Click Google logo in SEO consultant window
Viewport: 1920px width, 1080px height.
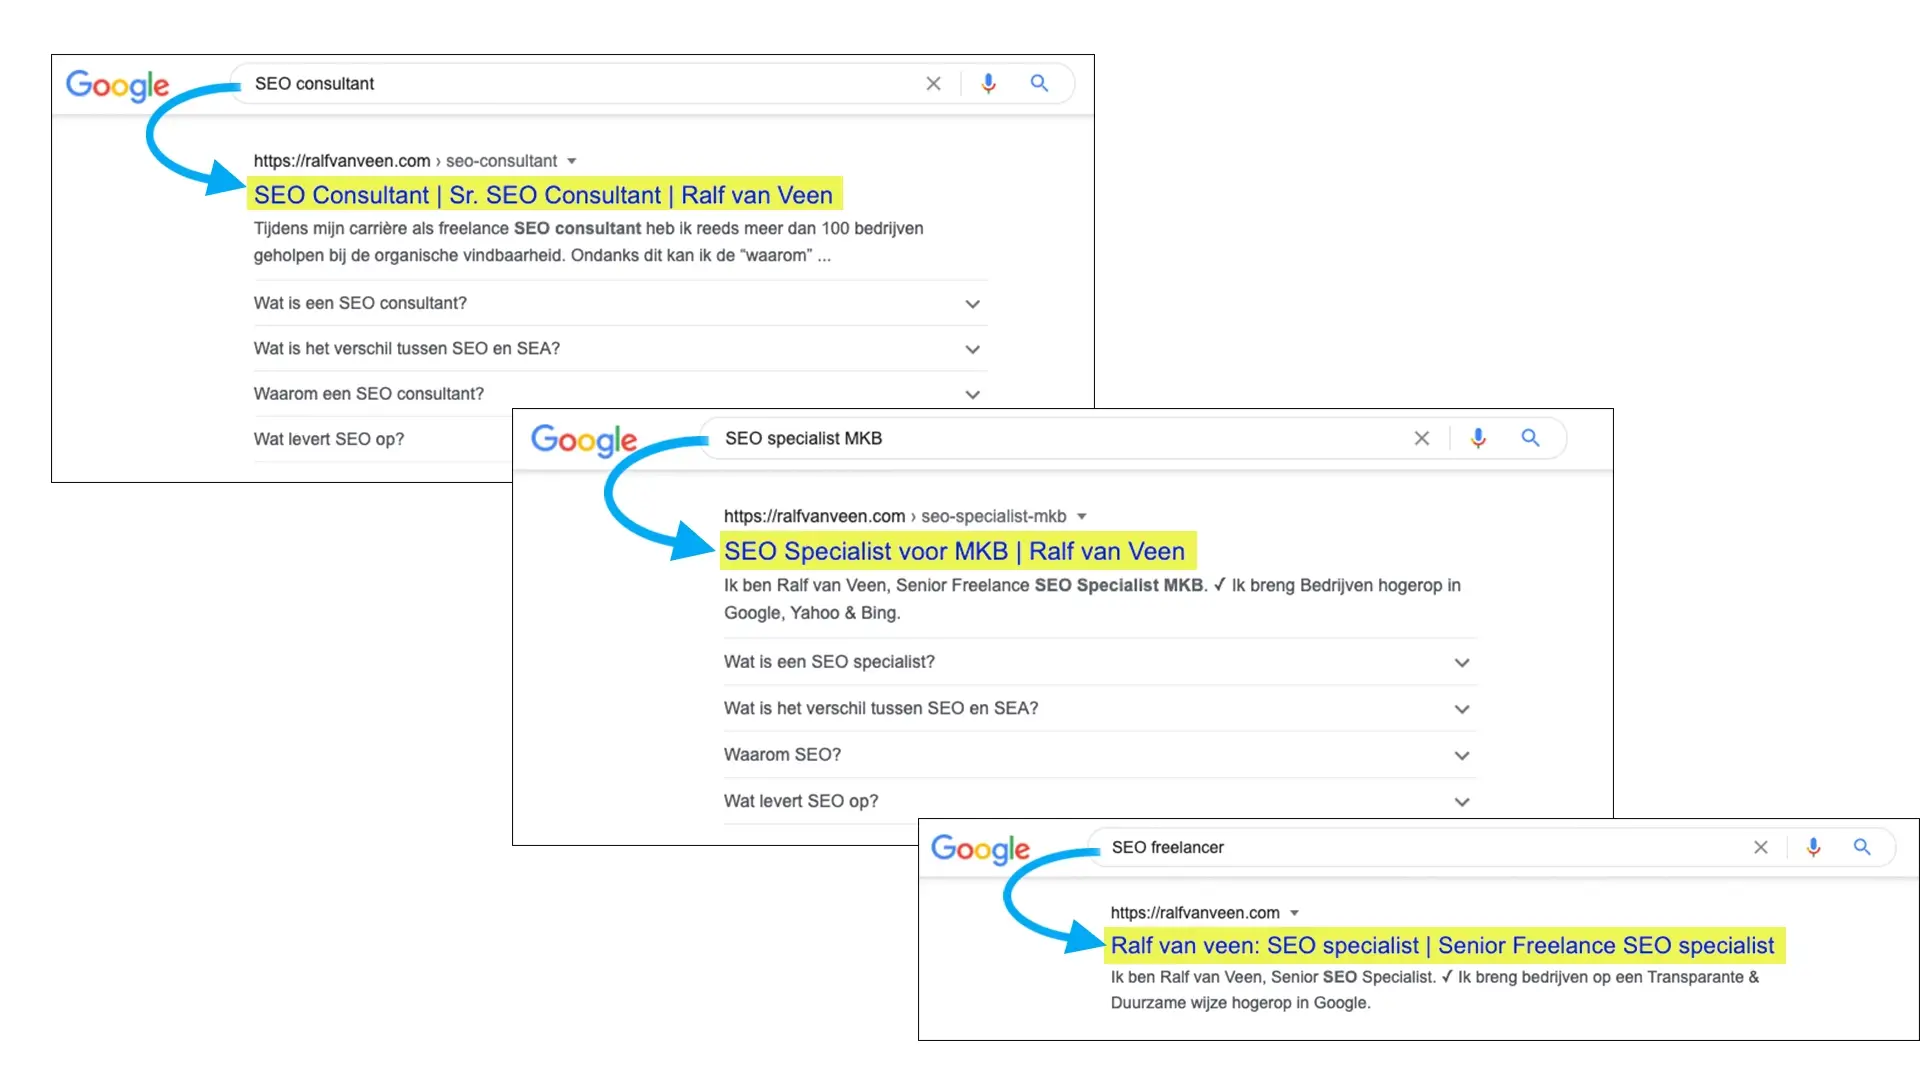[x=117, y=85]
